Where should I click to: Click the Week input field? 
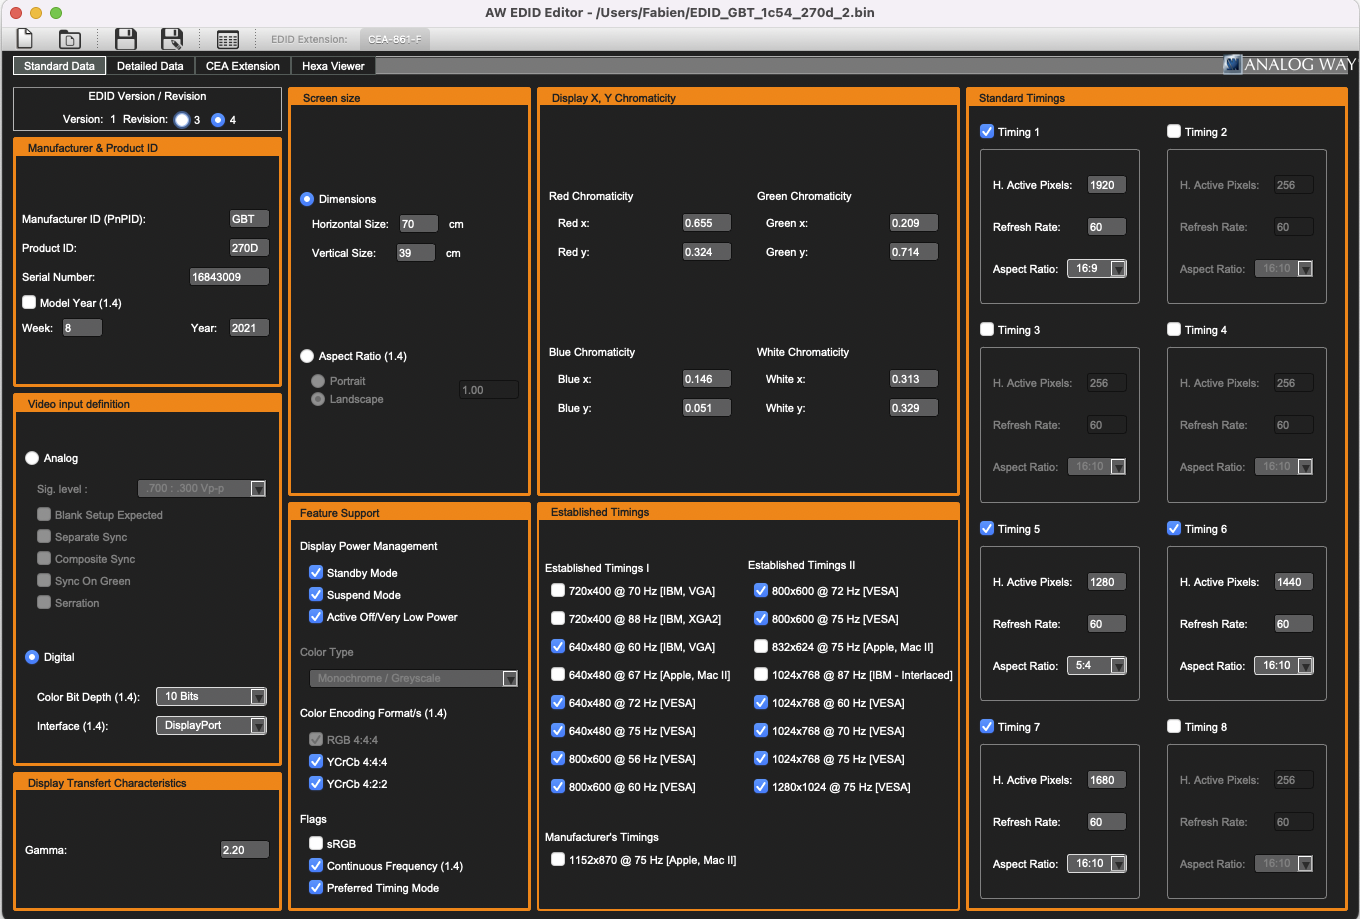click(x=82, y=328)
